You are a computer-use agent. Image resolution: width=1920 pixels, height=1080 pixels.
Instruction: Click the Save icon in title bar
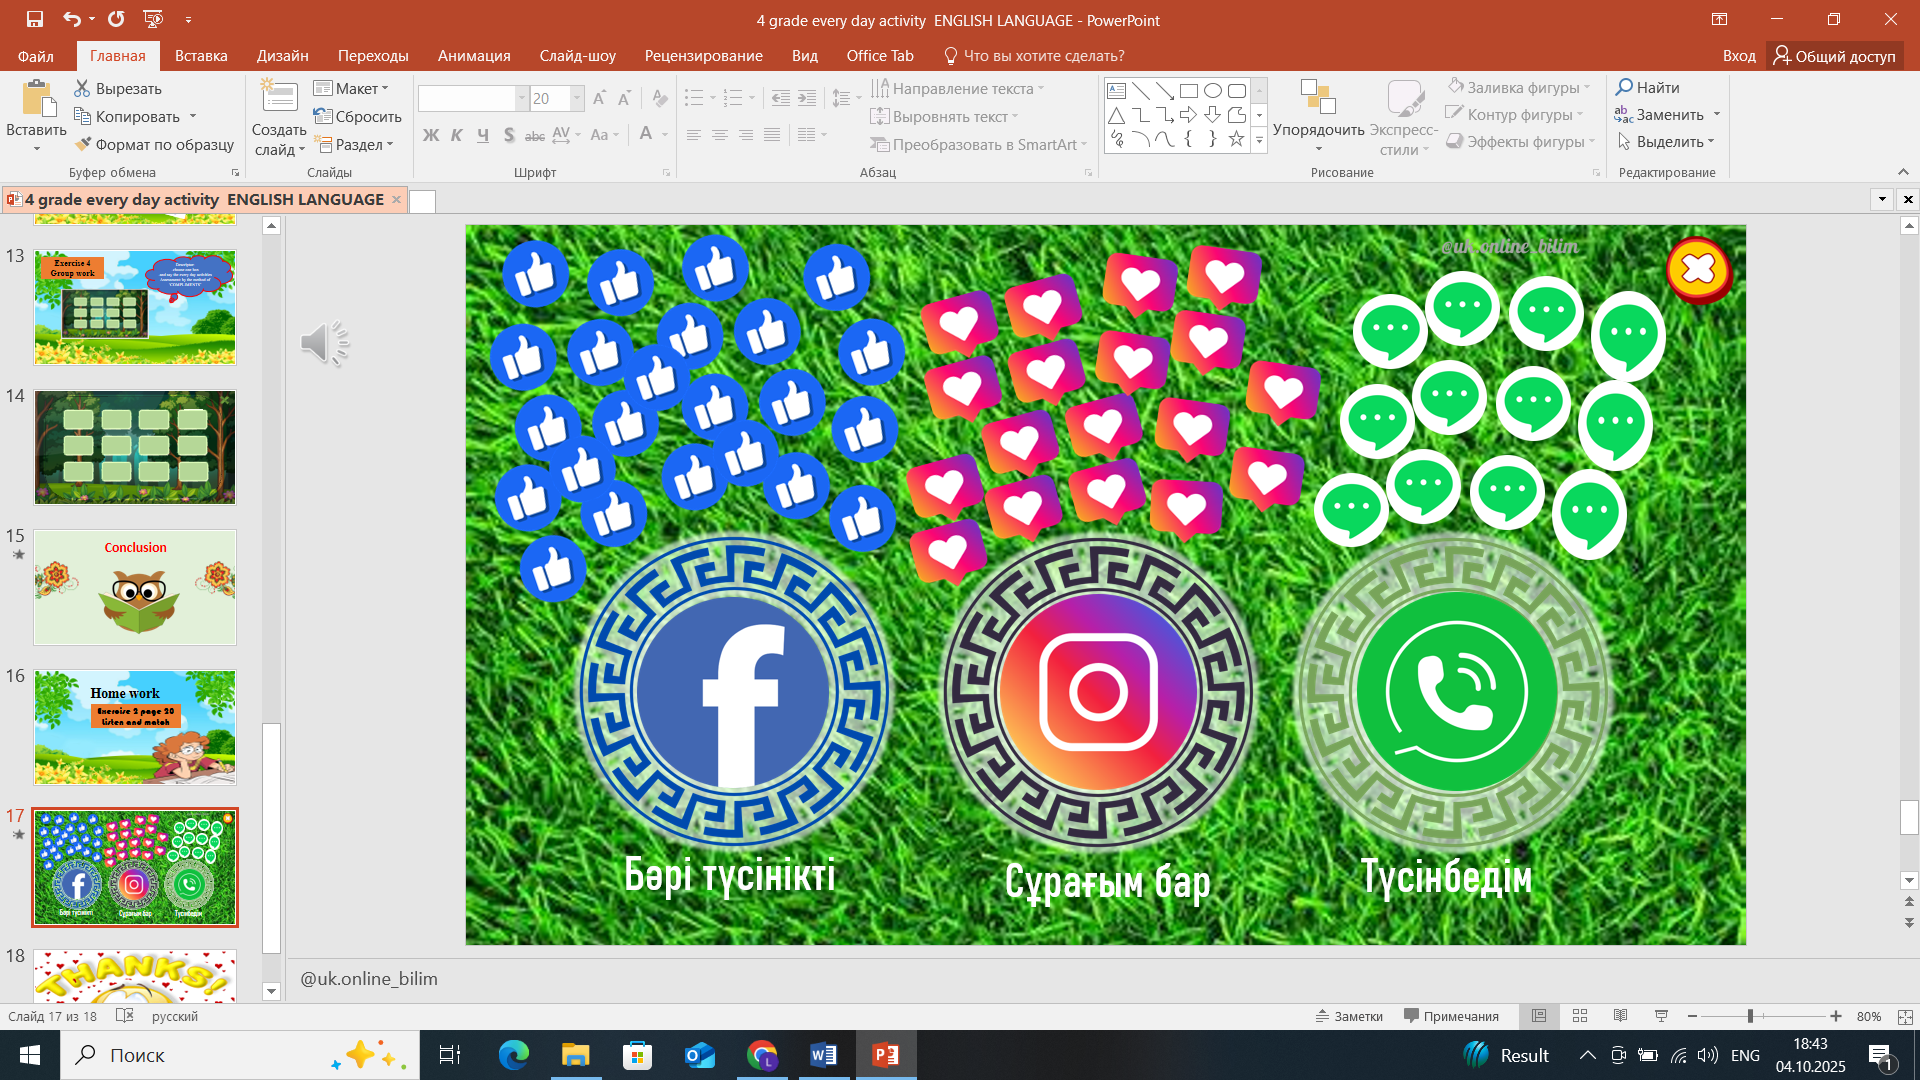tap(35, 19)
